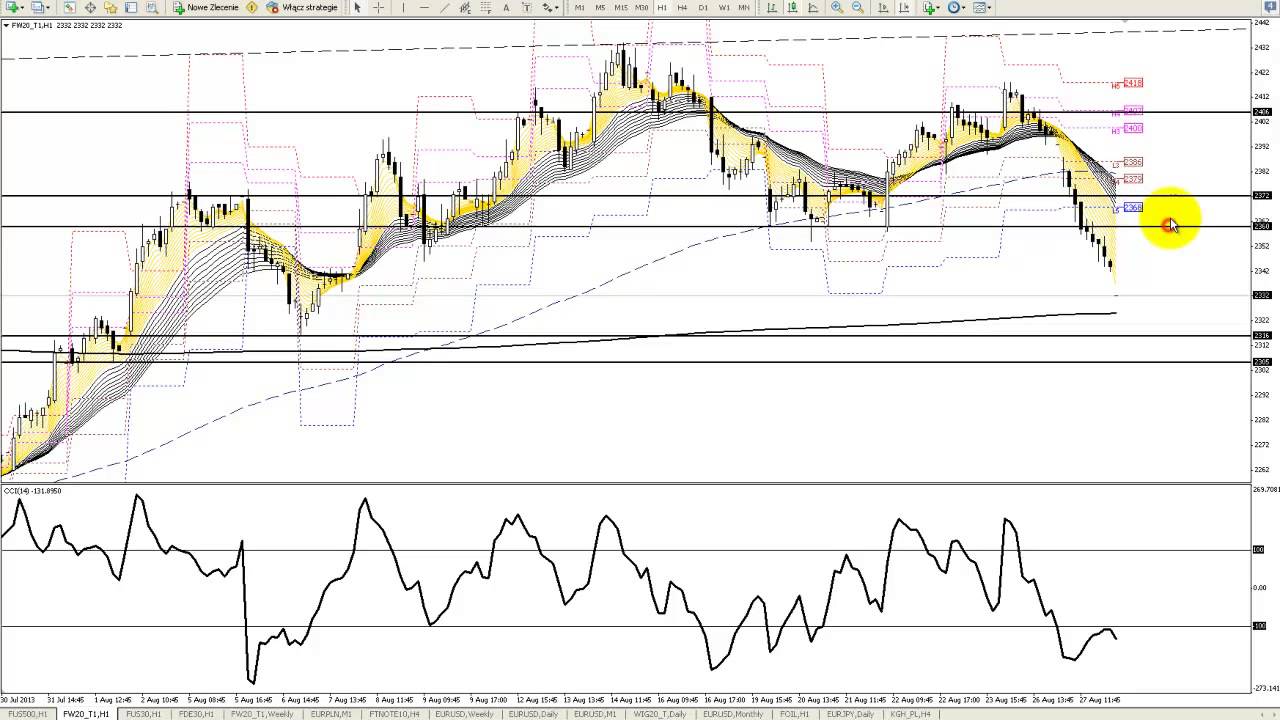The height and width of the screenshot is (720, 1280).
Task: Select the horizontal line tool
Action: (x=424, y=7)
